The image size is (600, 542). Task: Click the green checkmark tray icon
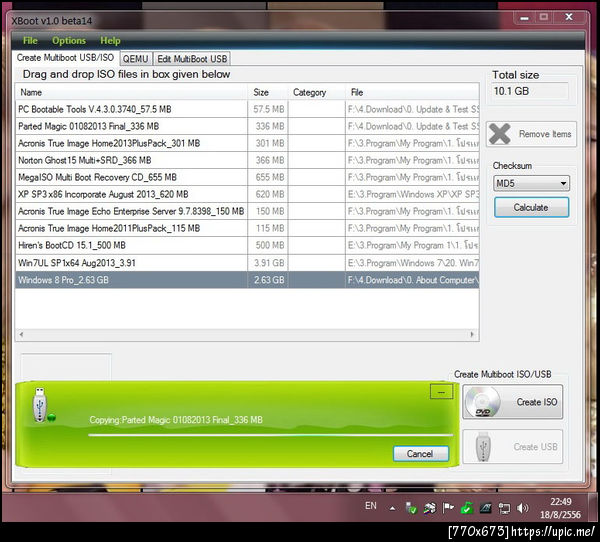coord(467,508)
